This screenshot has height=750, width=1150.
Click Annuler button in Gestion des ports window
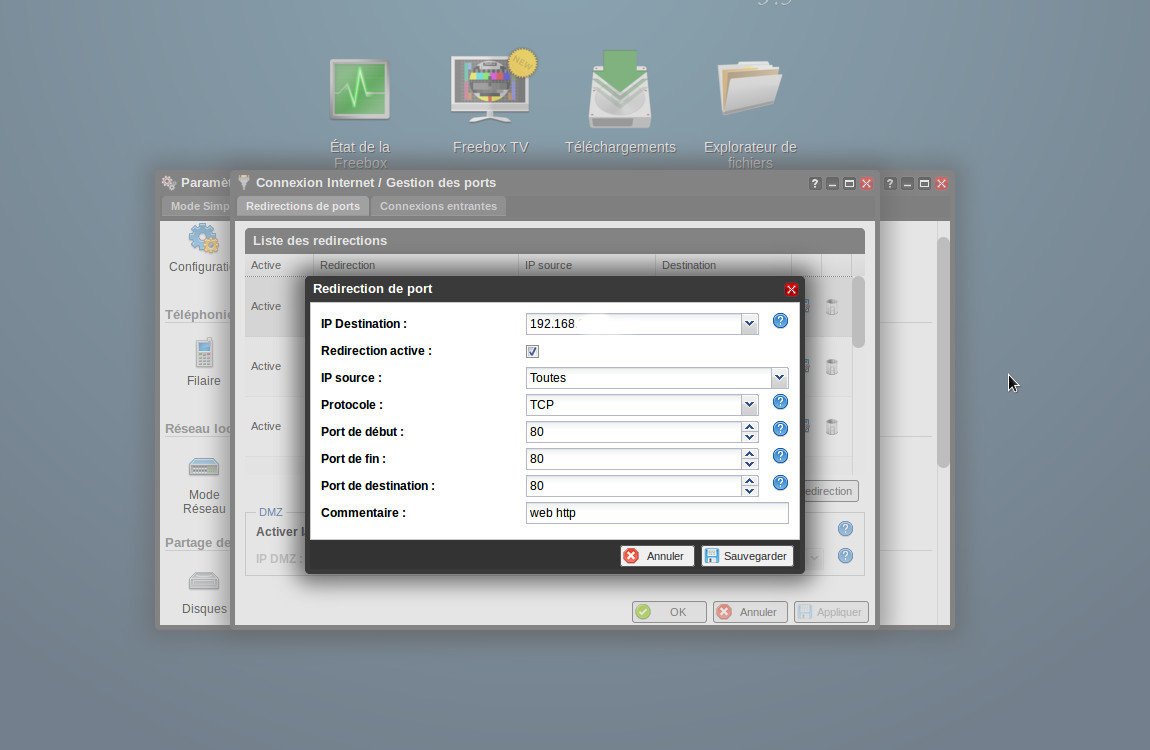[x=750, y=611]
